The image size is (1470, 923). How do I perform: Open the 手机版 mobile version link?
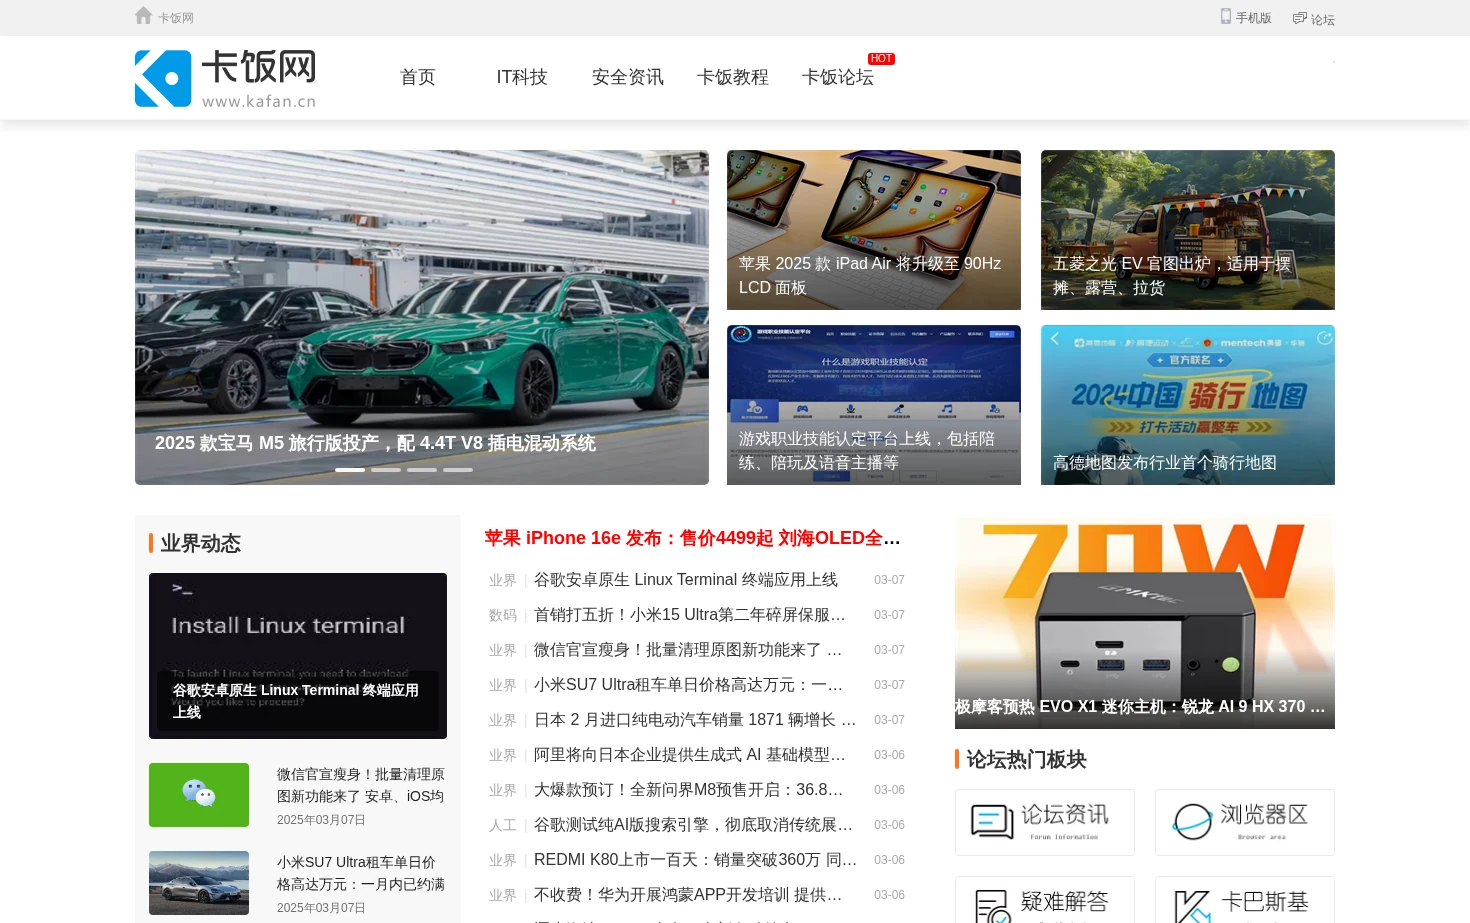point(1246,17)
